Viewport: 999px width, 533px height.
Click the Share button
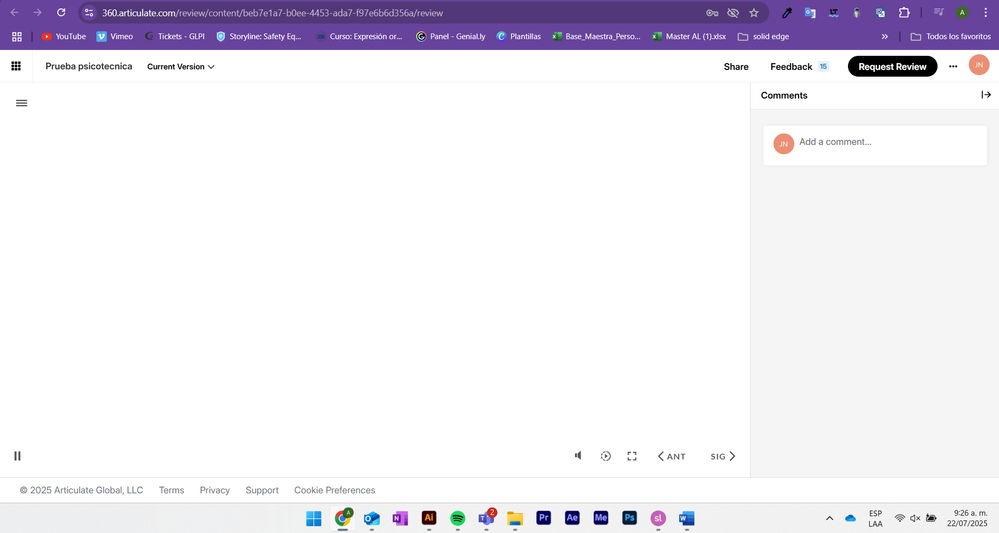point(736,67)
